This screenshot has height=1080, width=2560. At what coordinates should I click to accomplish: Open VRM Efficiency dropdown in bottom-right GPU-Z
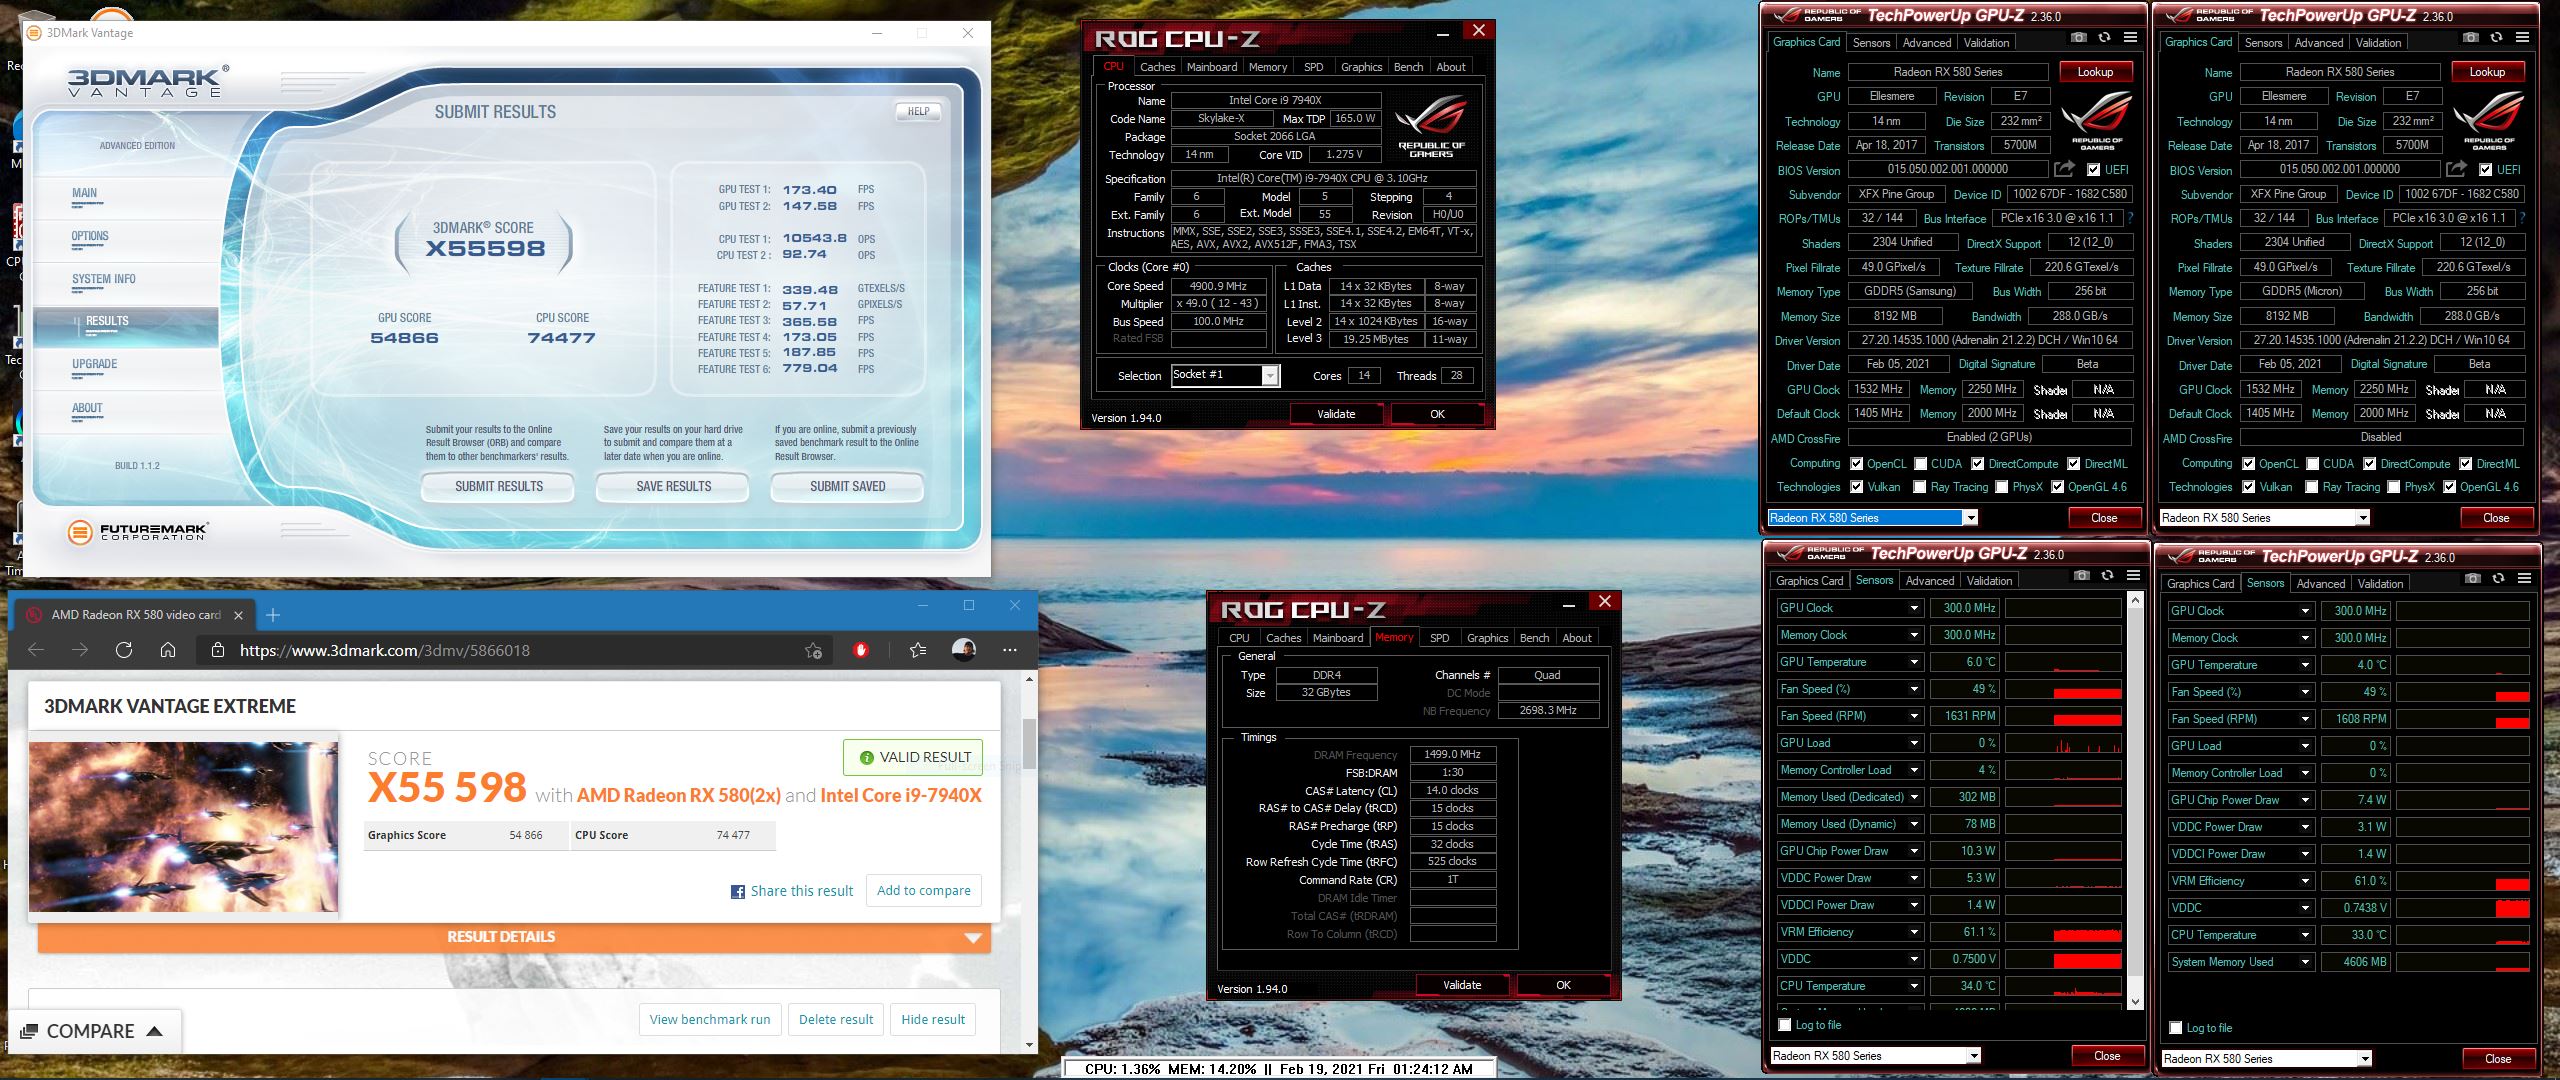click(x=2305, y=881)
